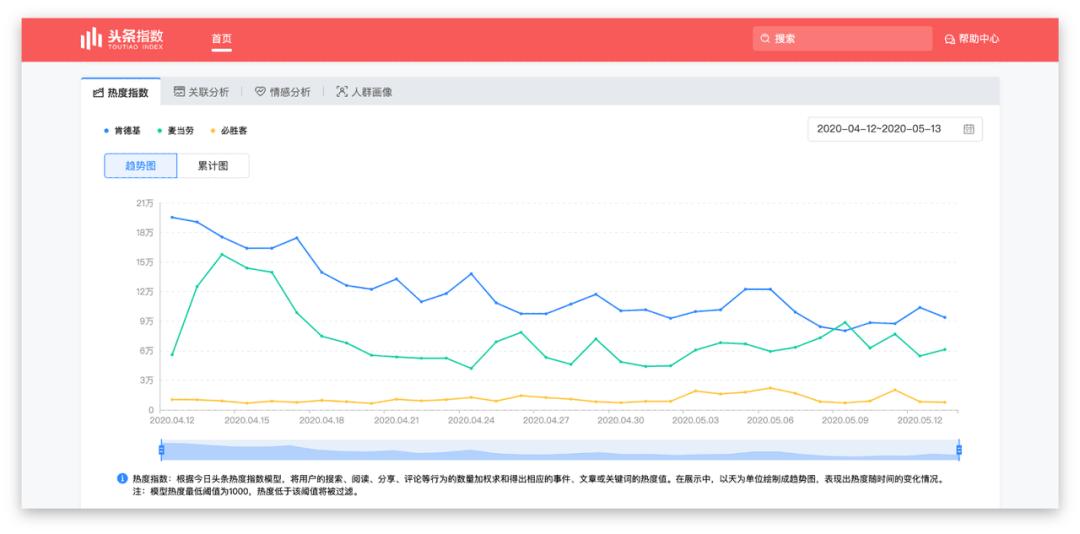
Task: Click the 2020.04.12 x-axis date label
Action: [172, 420]
